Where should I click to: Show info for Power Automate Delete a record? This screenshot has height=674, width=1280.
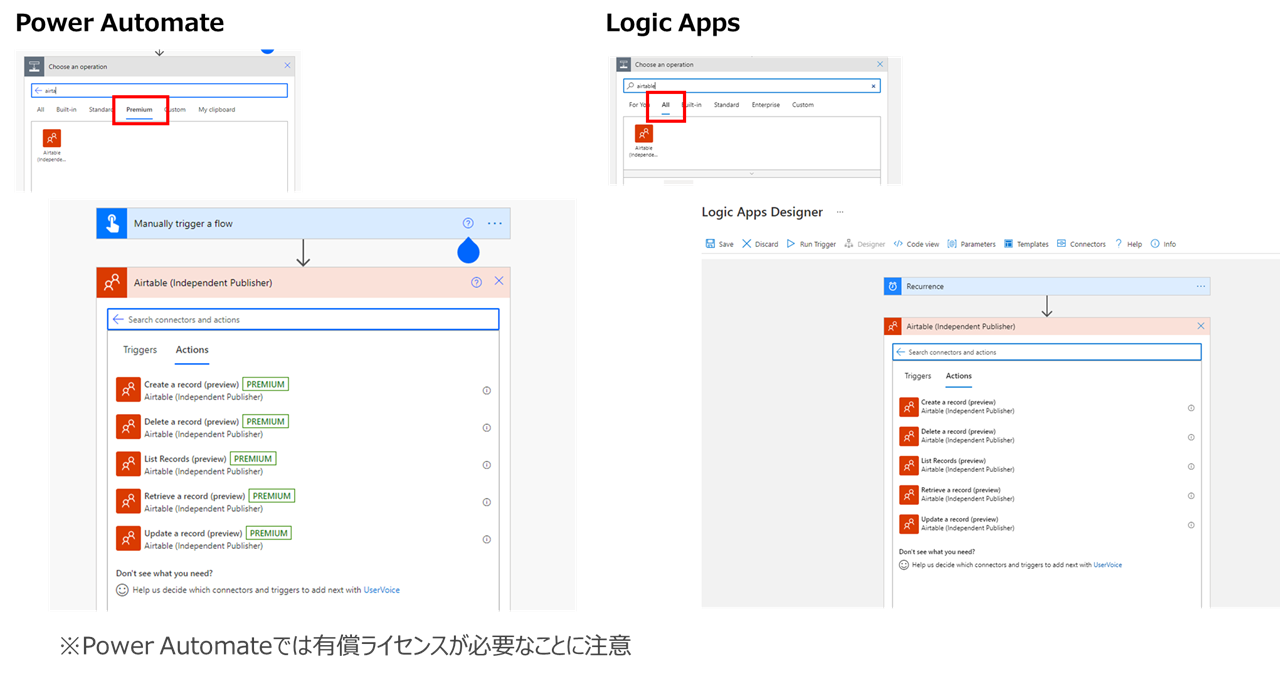(x=487, y=428)
